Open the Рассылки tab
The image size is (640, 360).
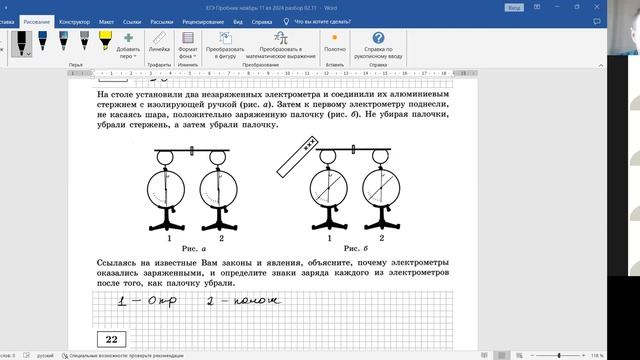tap(162, 22)
